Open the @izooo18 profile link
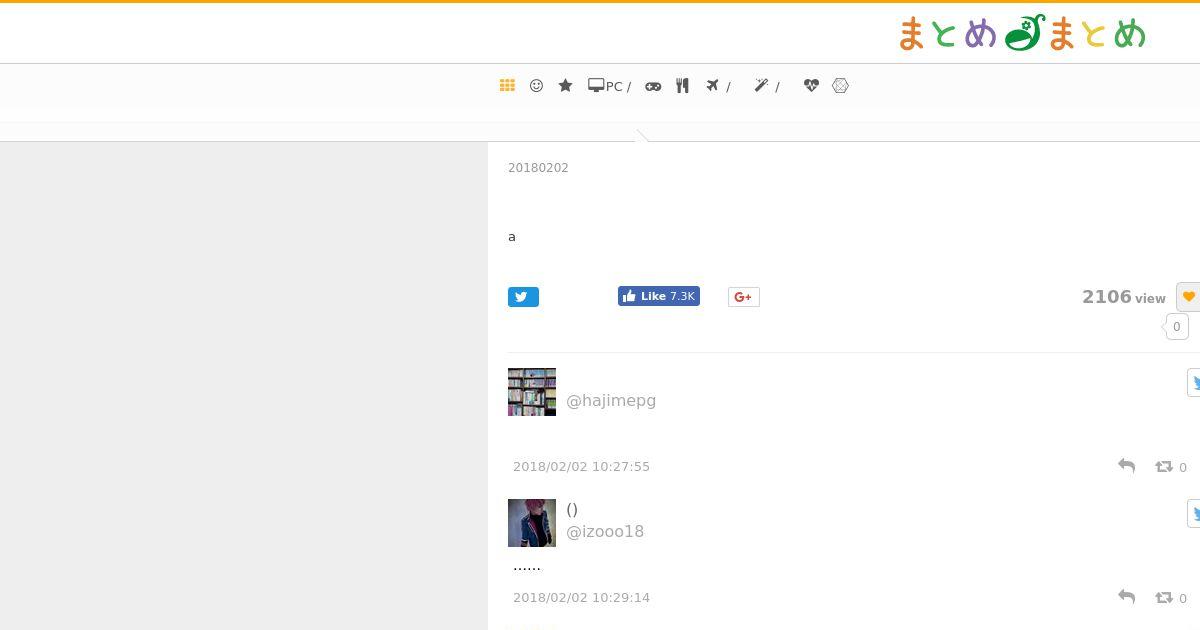1200x630 pixels. pyautogui.click(x=605, y=531)
